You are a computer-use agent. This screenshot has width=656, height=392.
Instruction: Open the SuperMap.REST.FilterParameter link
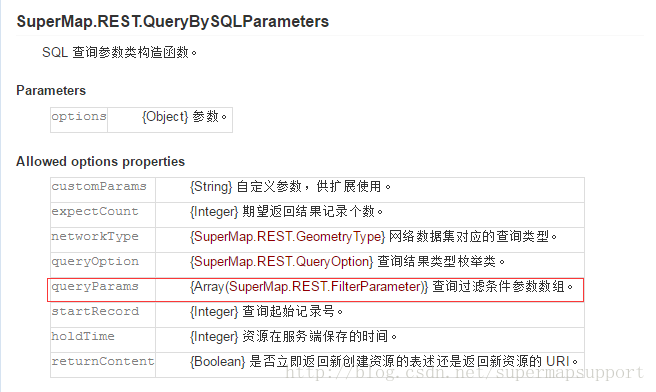coord(325,287)
